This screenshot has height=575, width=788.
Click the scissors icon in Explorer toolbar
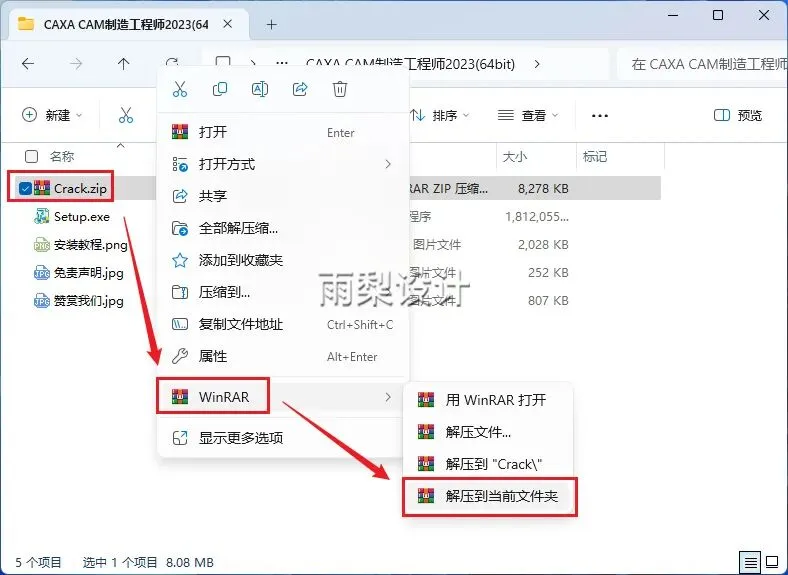[126, 115]
